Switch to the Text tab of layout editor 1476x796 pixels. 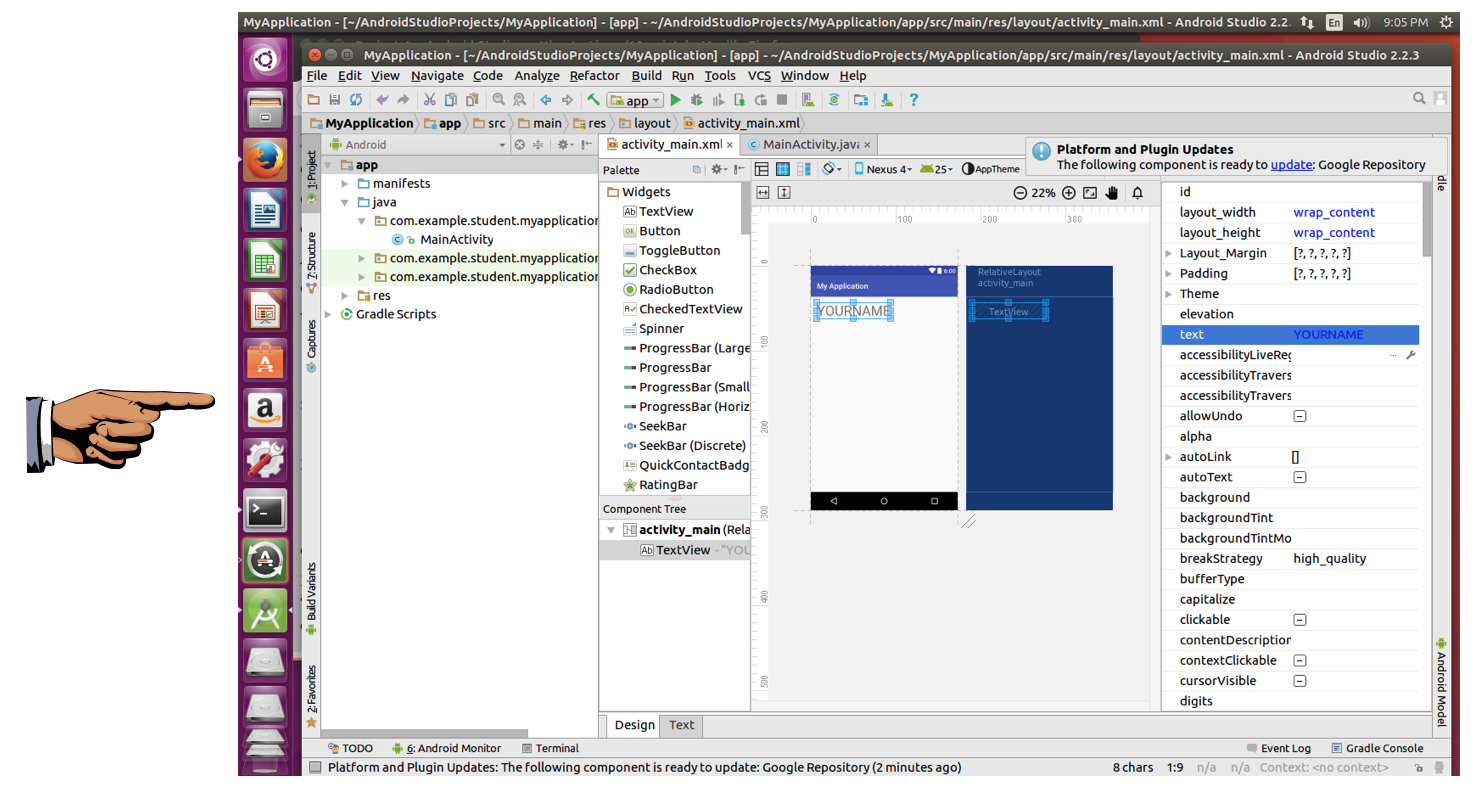[681, 725]
